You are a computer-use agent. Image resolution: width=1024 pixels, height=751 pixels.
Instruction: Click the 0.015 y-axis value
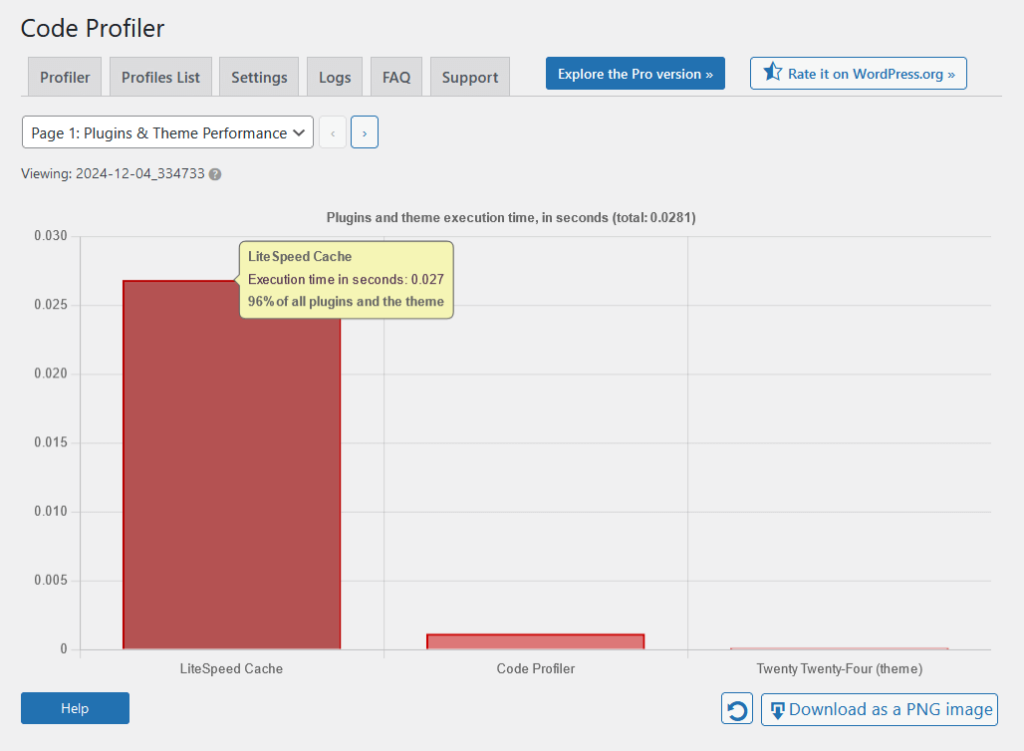coord(51,443)
